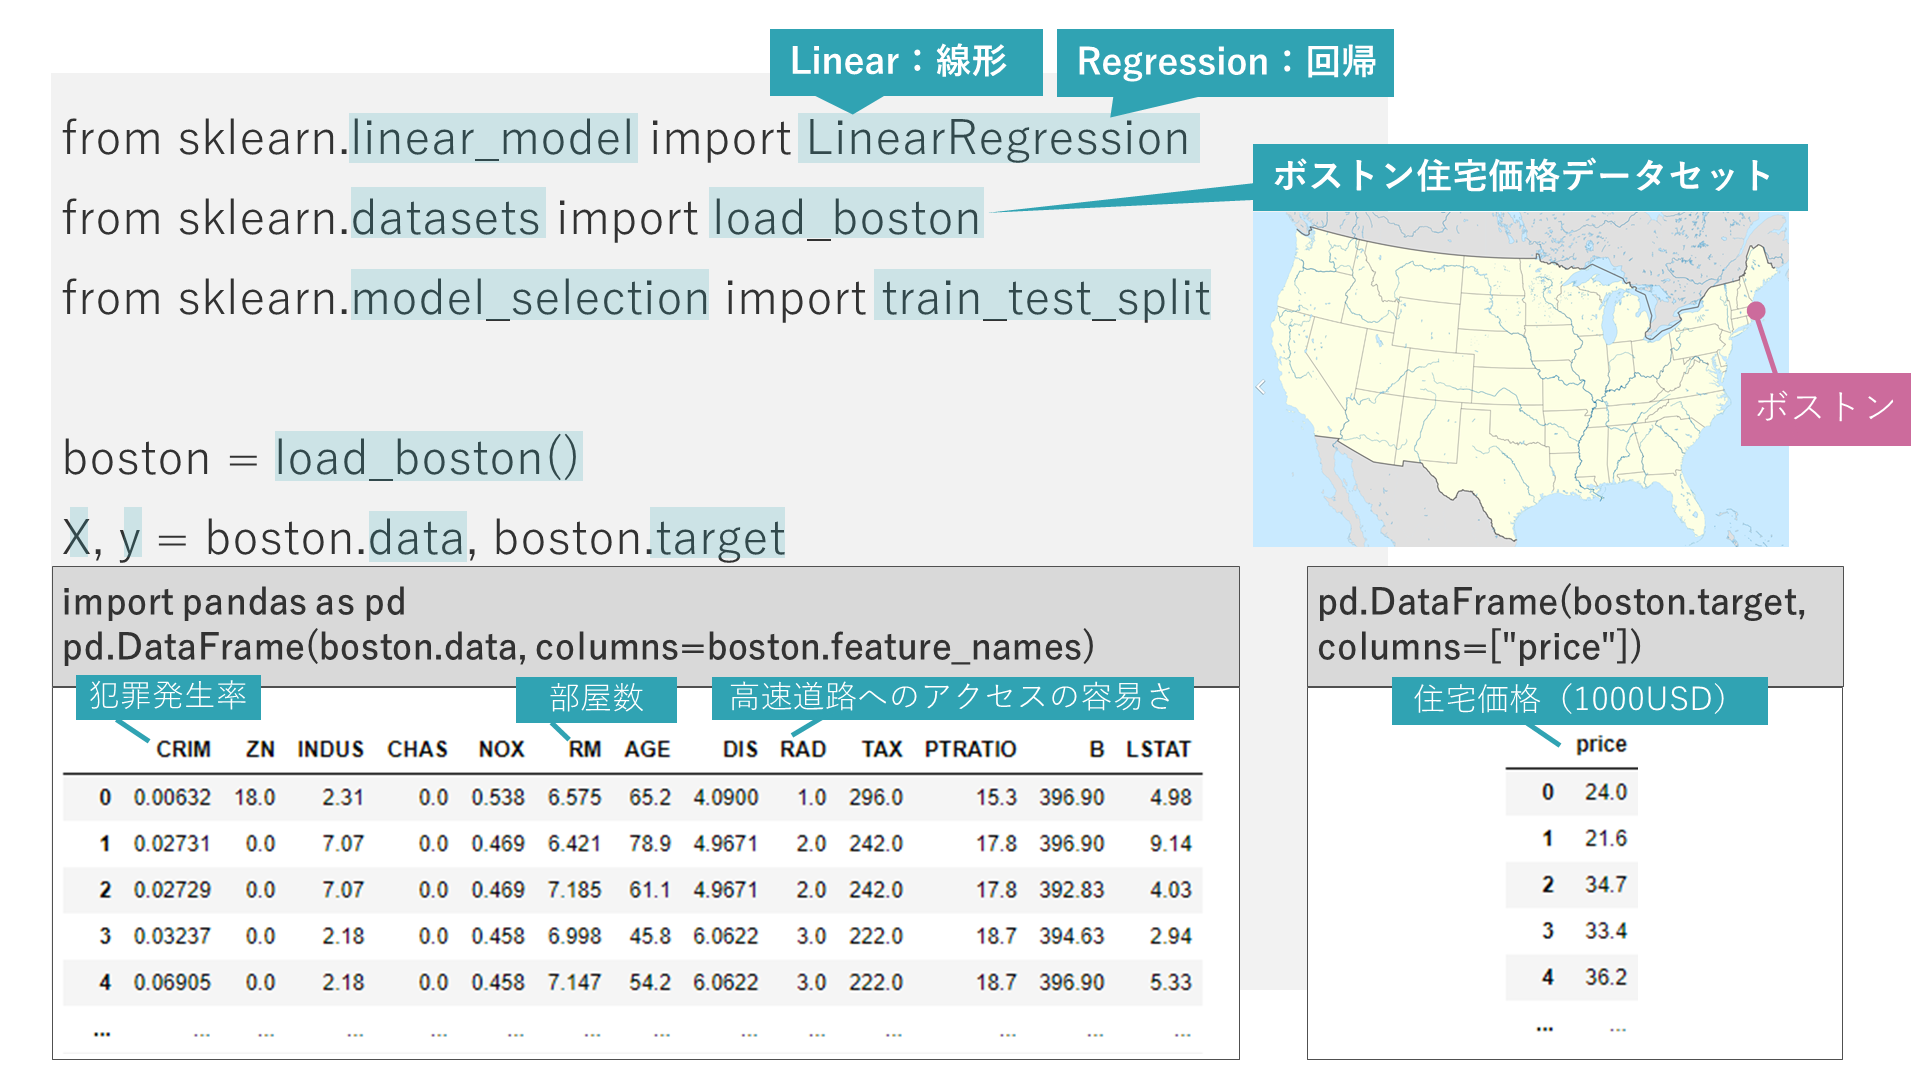Click the Regression：回帰 callout label
Image resolution: width=1920 pixels, height=1080 pixels.
pyautogui.click(x=1225, y=62)
